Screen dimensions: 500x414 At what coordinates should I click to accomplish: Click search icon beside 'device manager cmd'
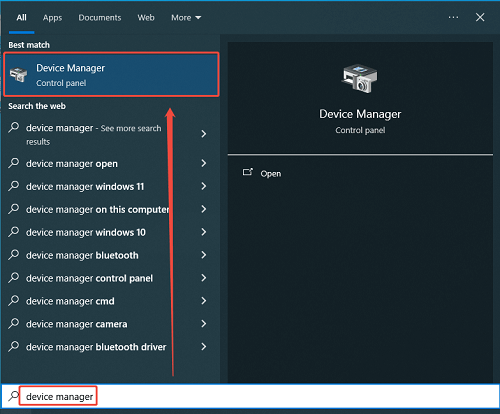[x=14, y=300]
